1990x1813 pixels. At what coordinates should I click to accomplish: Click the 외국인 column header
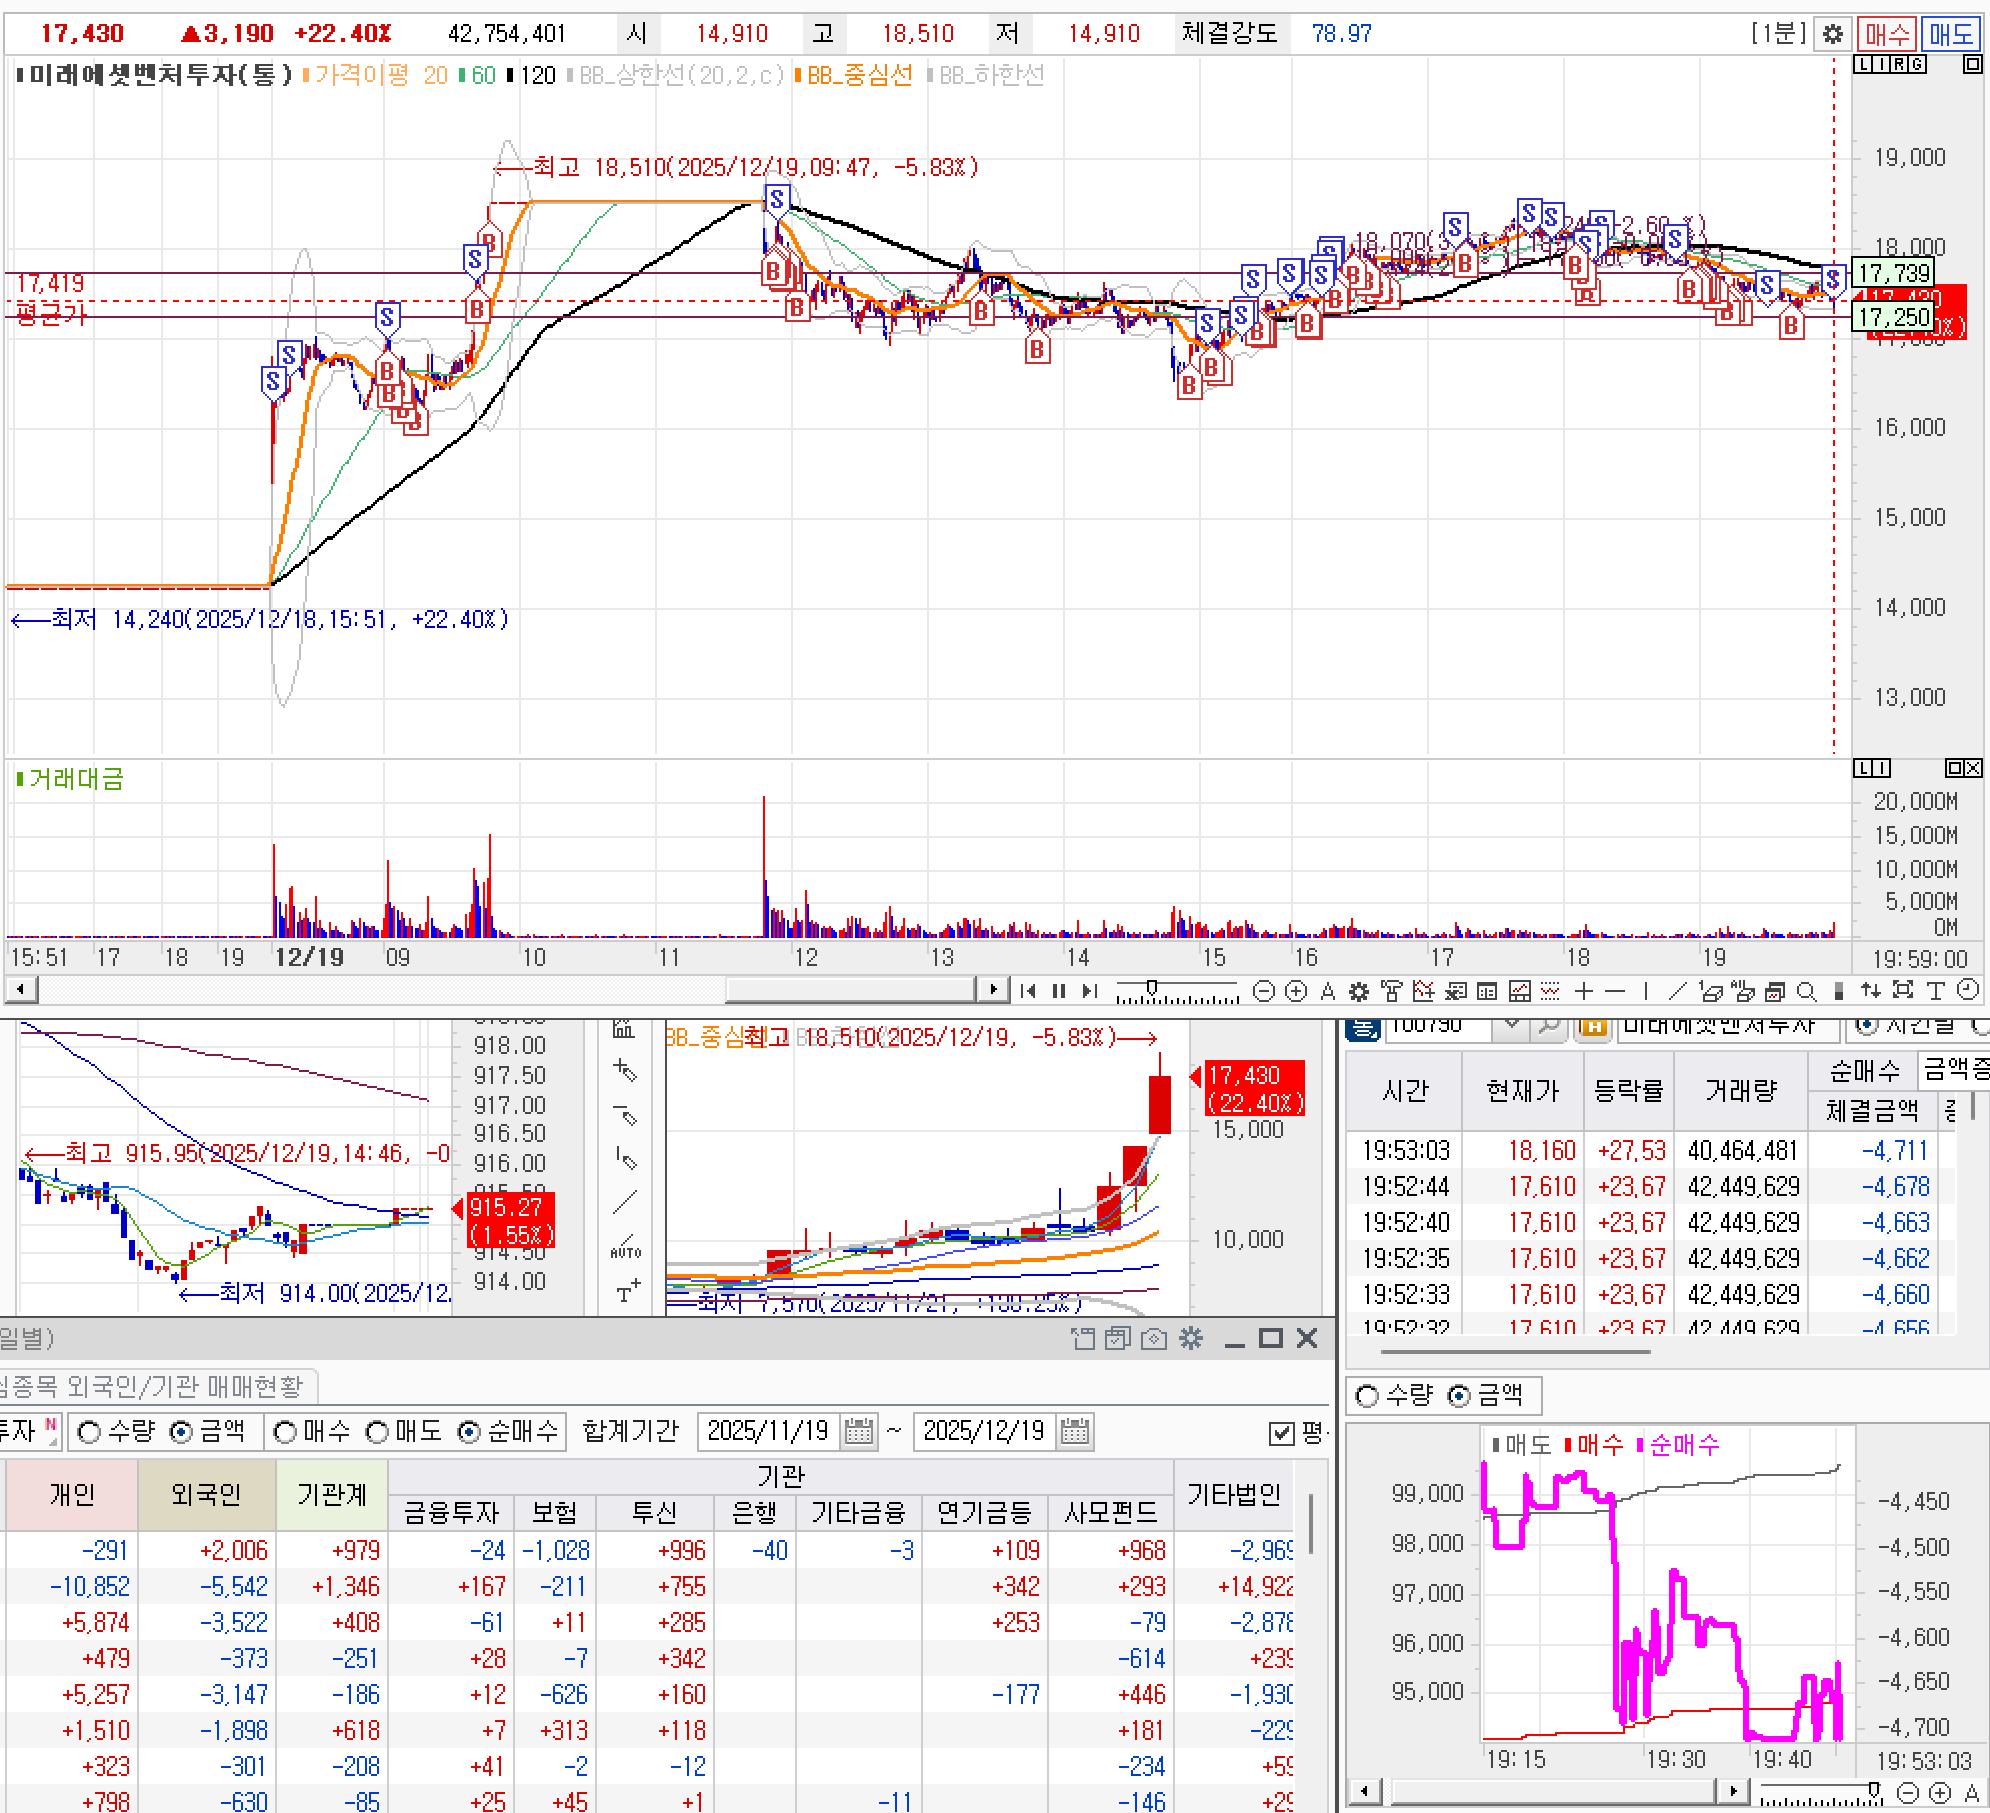click(x=206, y=1494)
